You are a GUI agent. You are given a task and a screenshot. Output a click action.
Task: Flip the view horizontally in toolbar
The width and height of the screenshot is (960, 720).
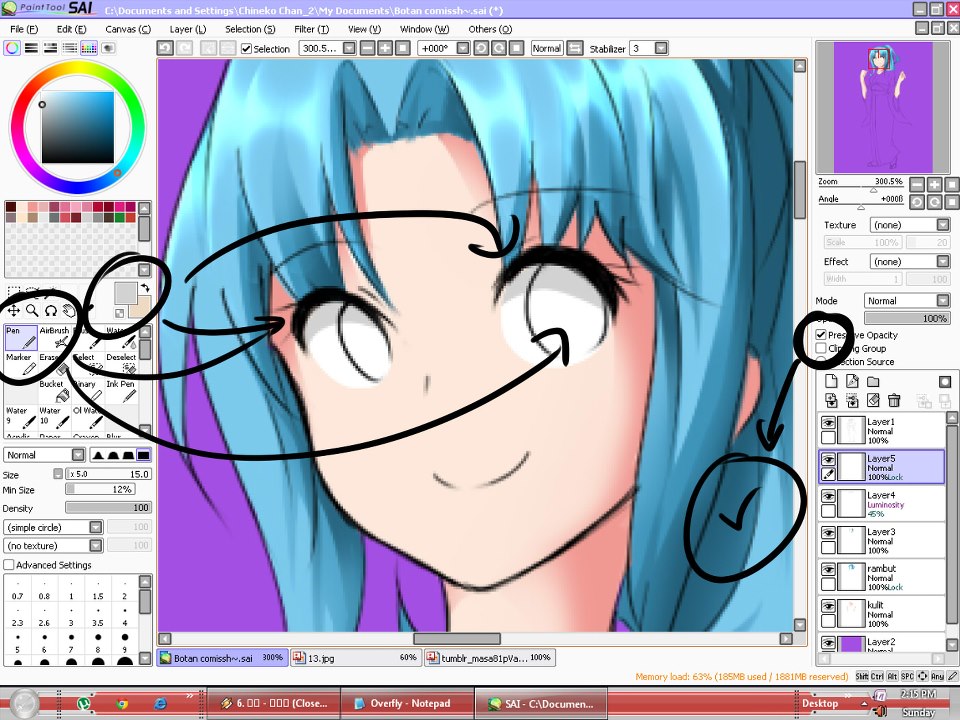tap(574, 48)
